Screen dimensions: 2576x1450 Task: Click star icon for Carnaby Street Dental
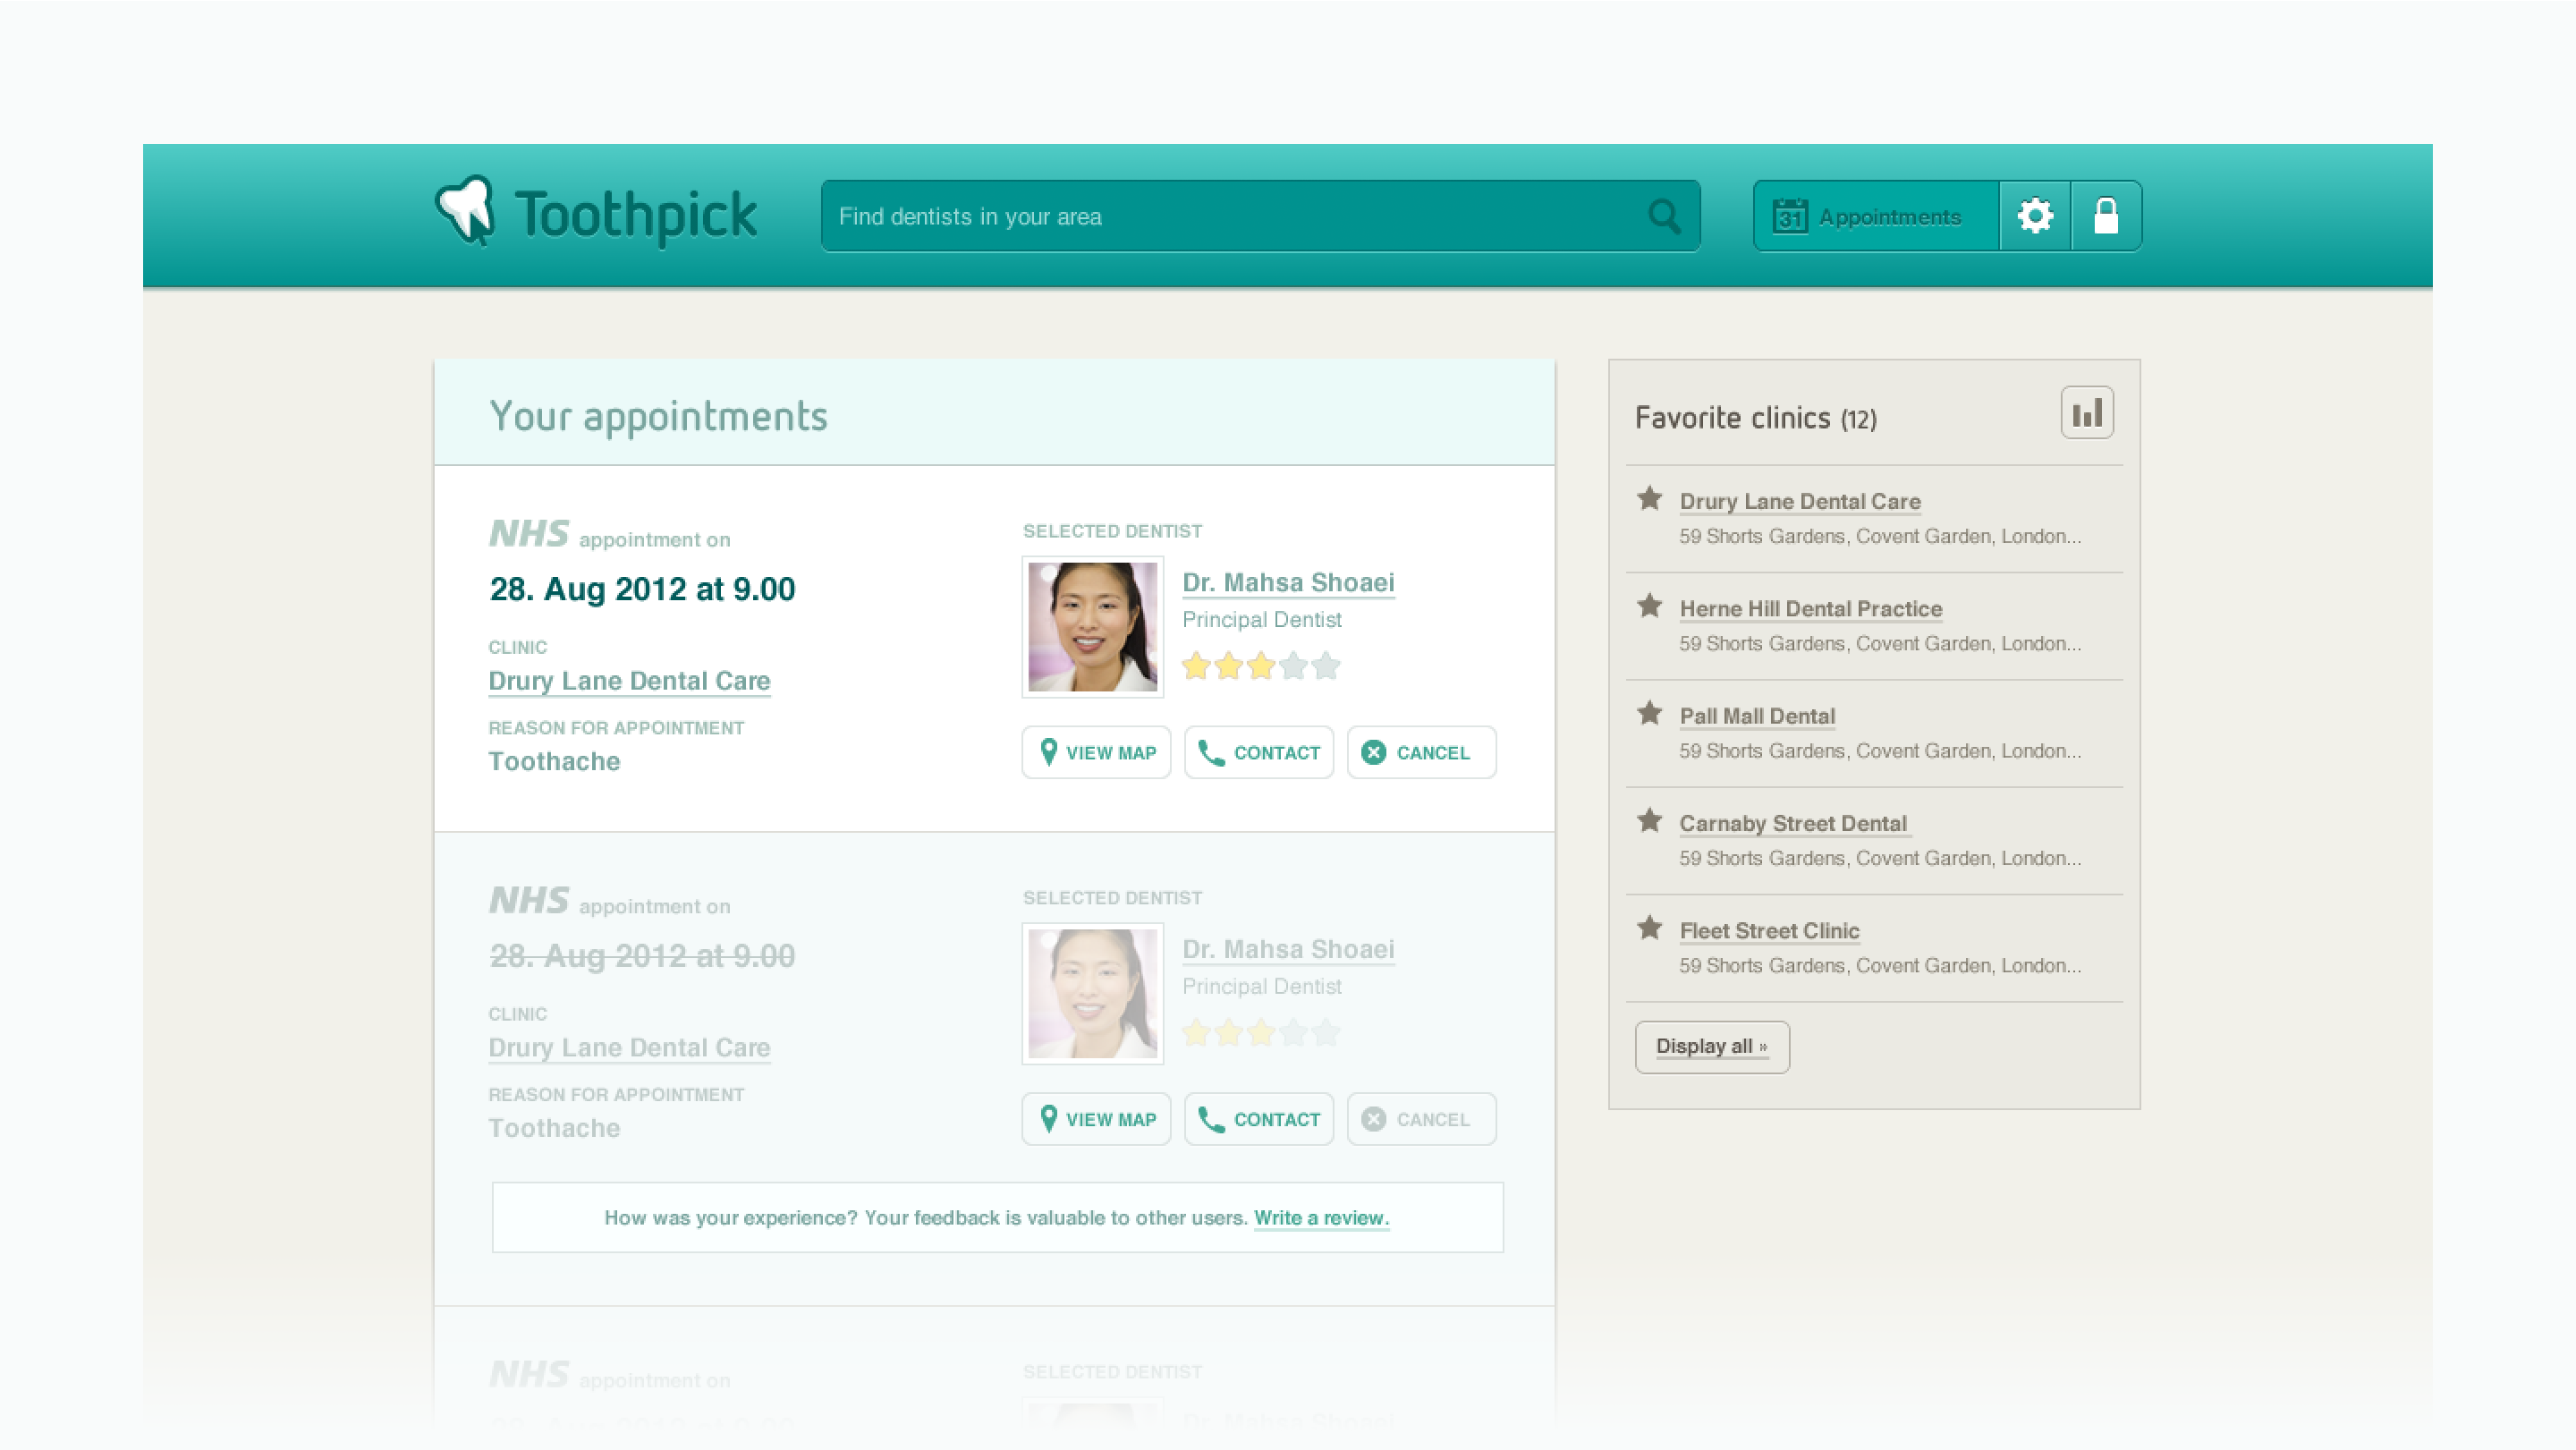[1650, 821]
